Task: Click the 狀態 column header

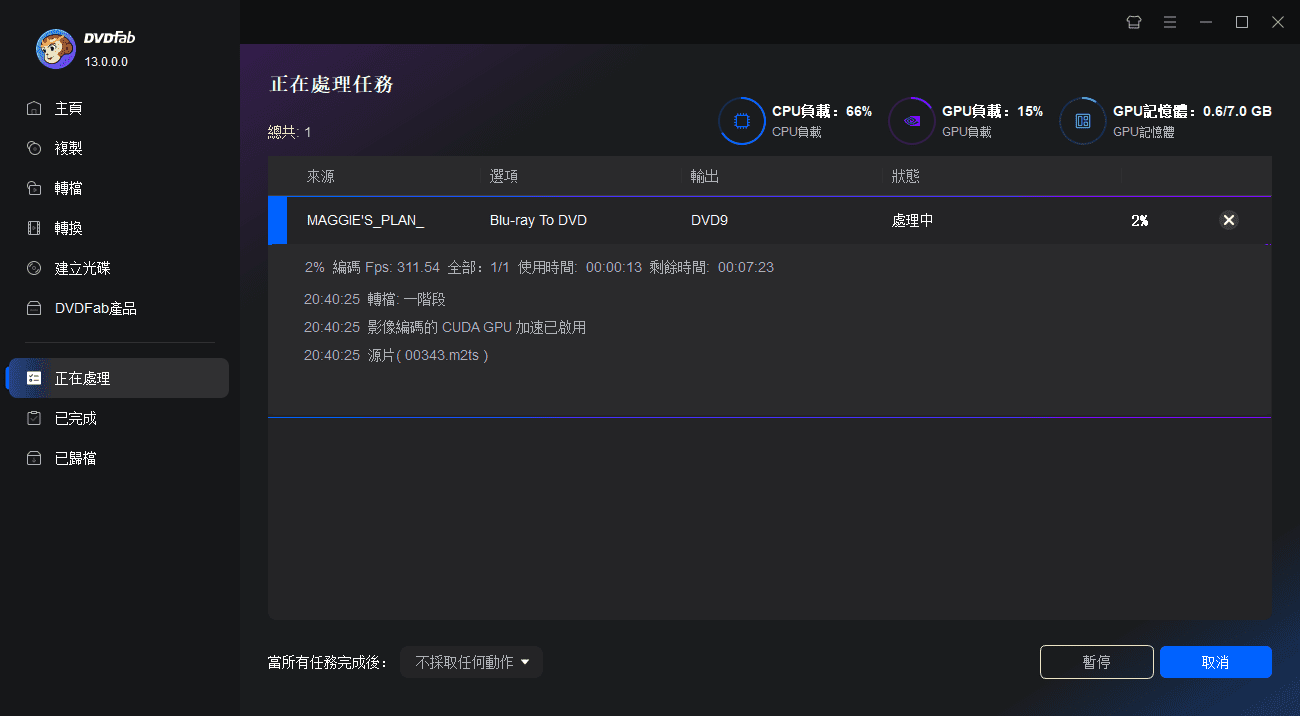Action: click(x=906, y=176)
